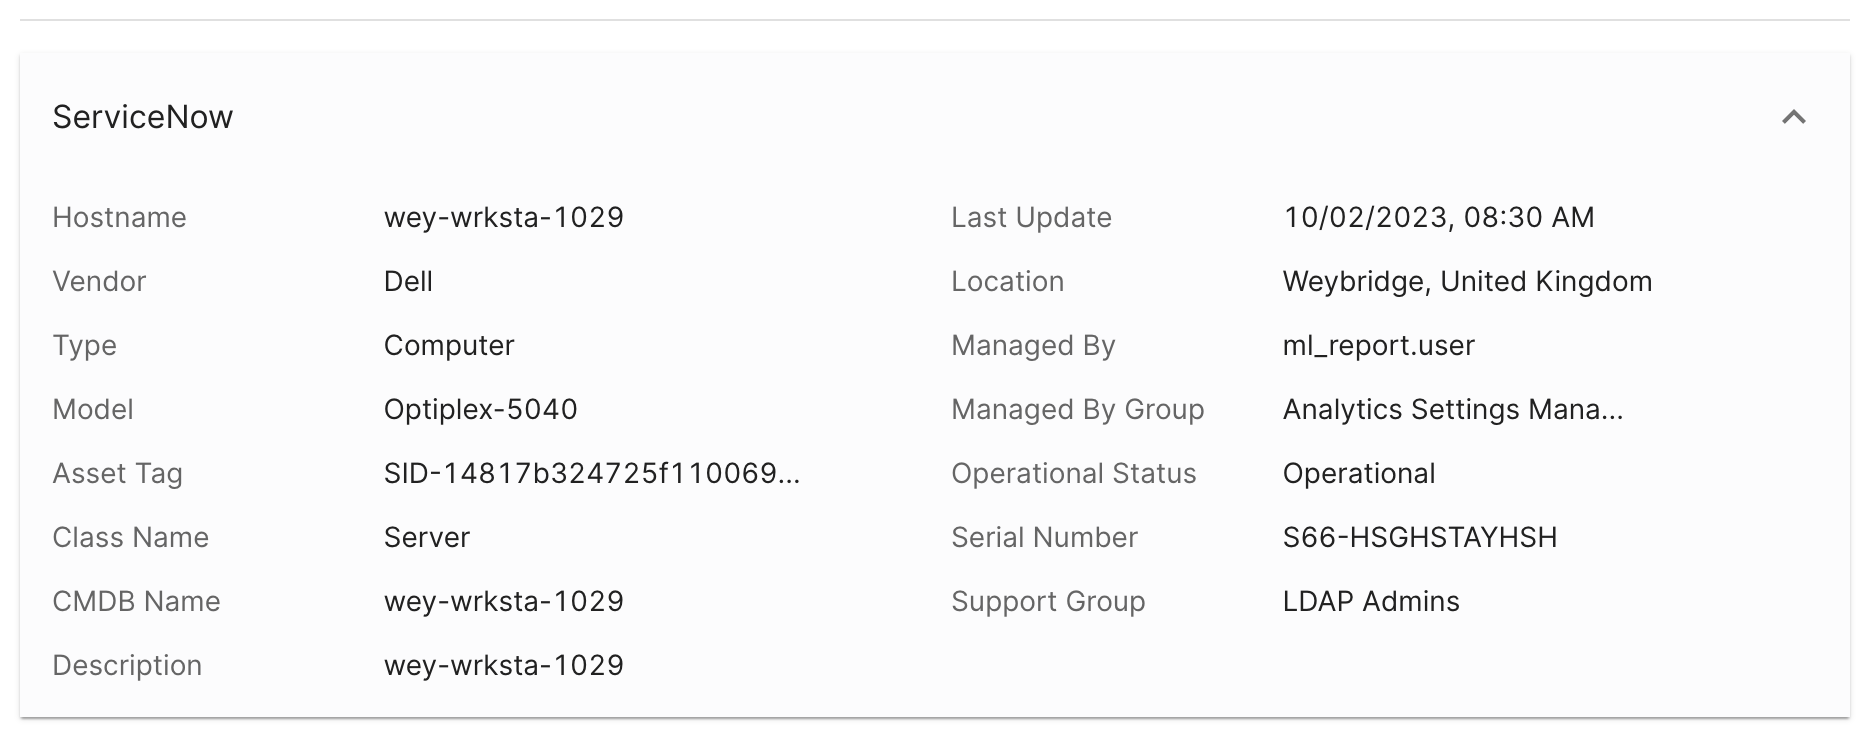The width and height of the screenshot is (1874, 738).
Task: Click the truncated Asset Tag SID value
Action: [591, 474]
